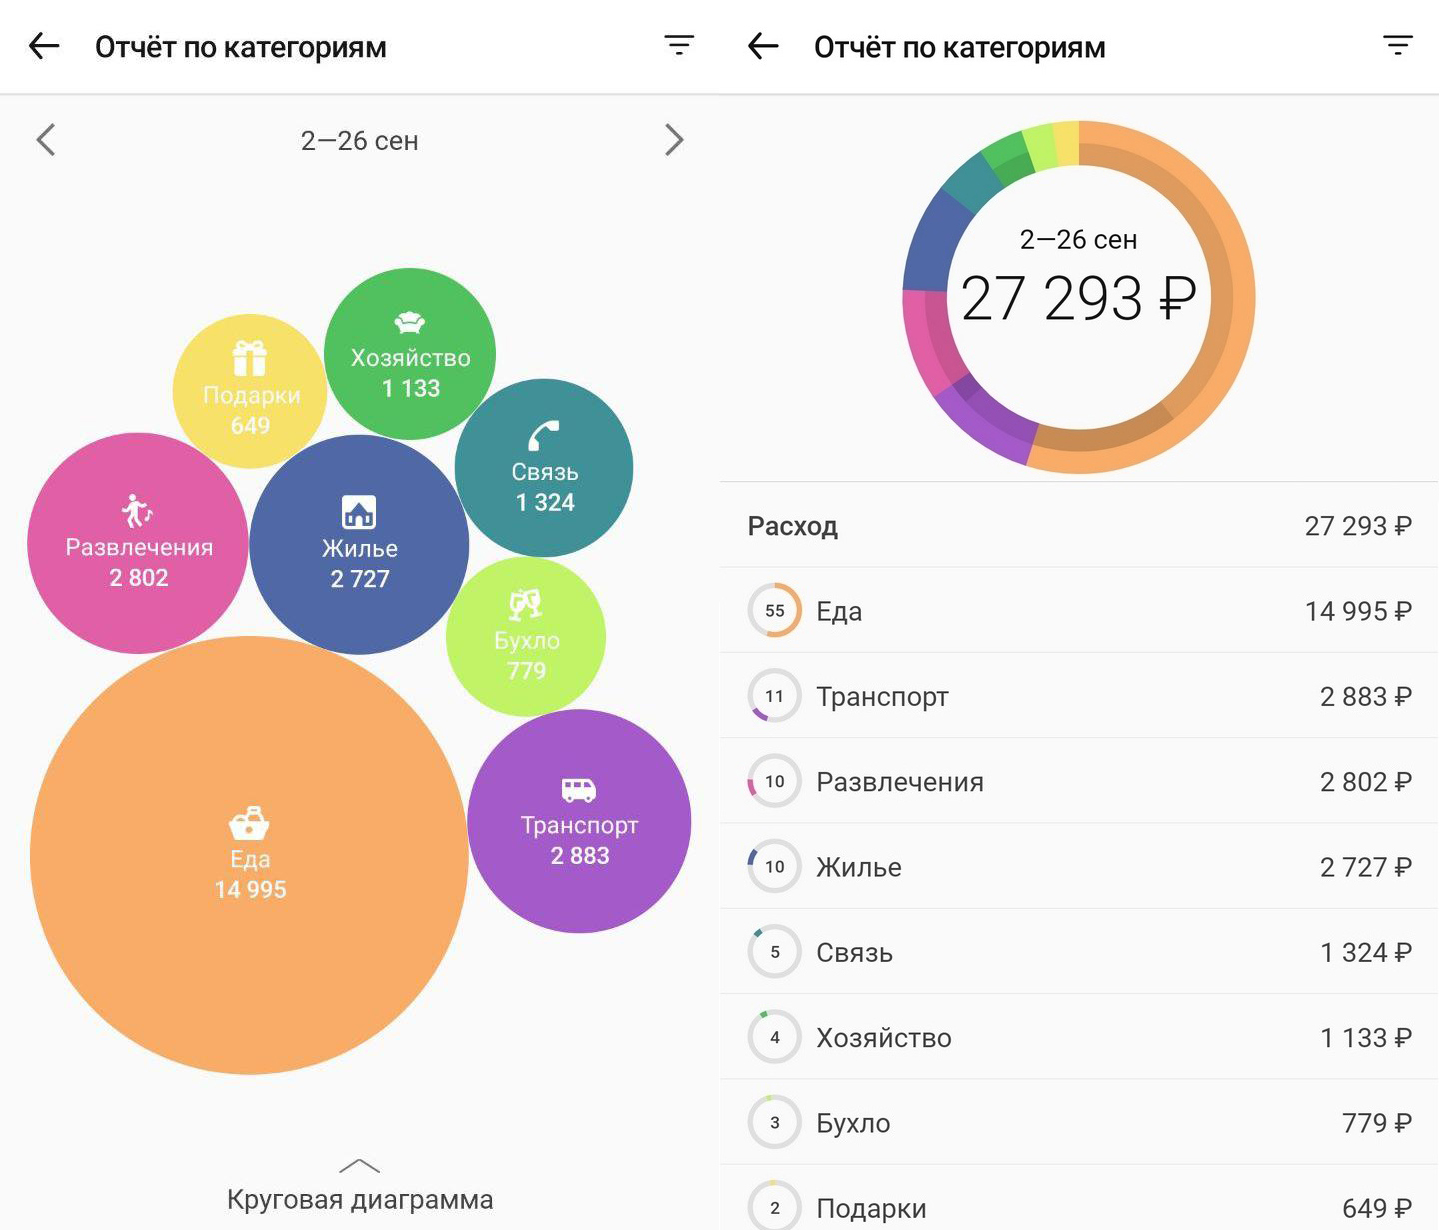Open Развлечения category row in list
1443x1230 pixels.
coord(1080,781)
